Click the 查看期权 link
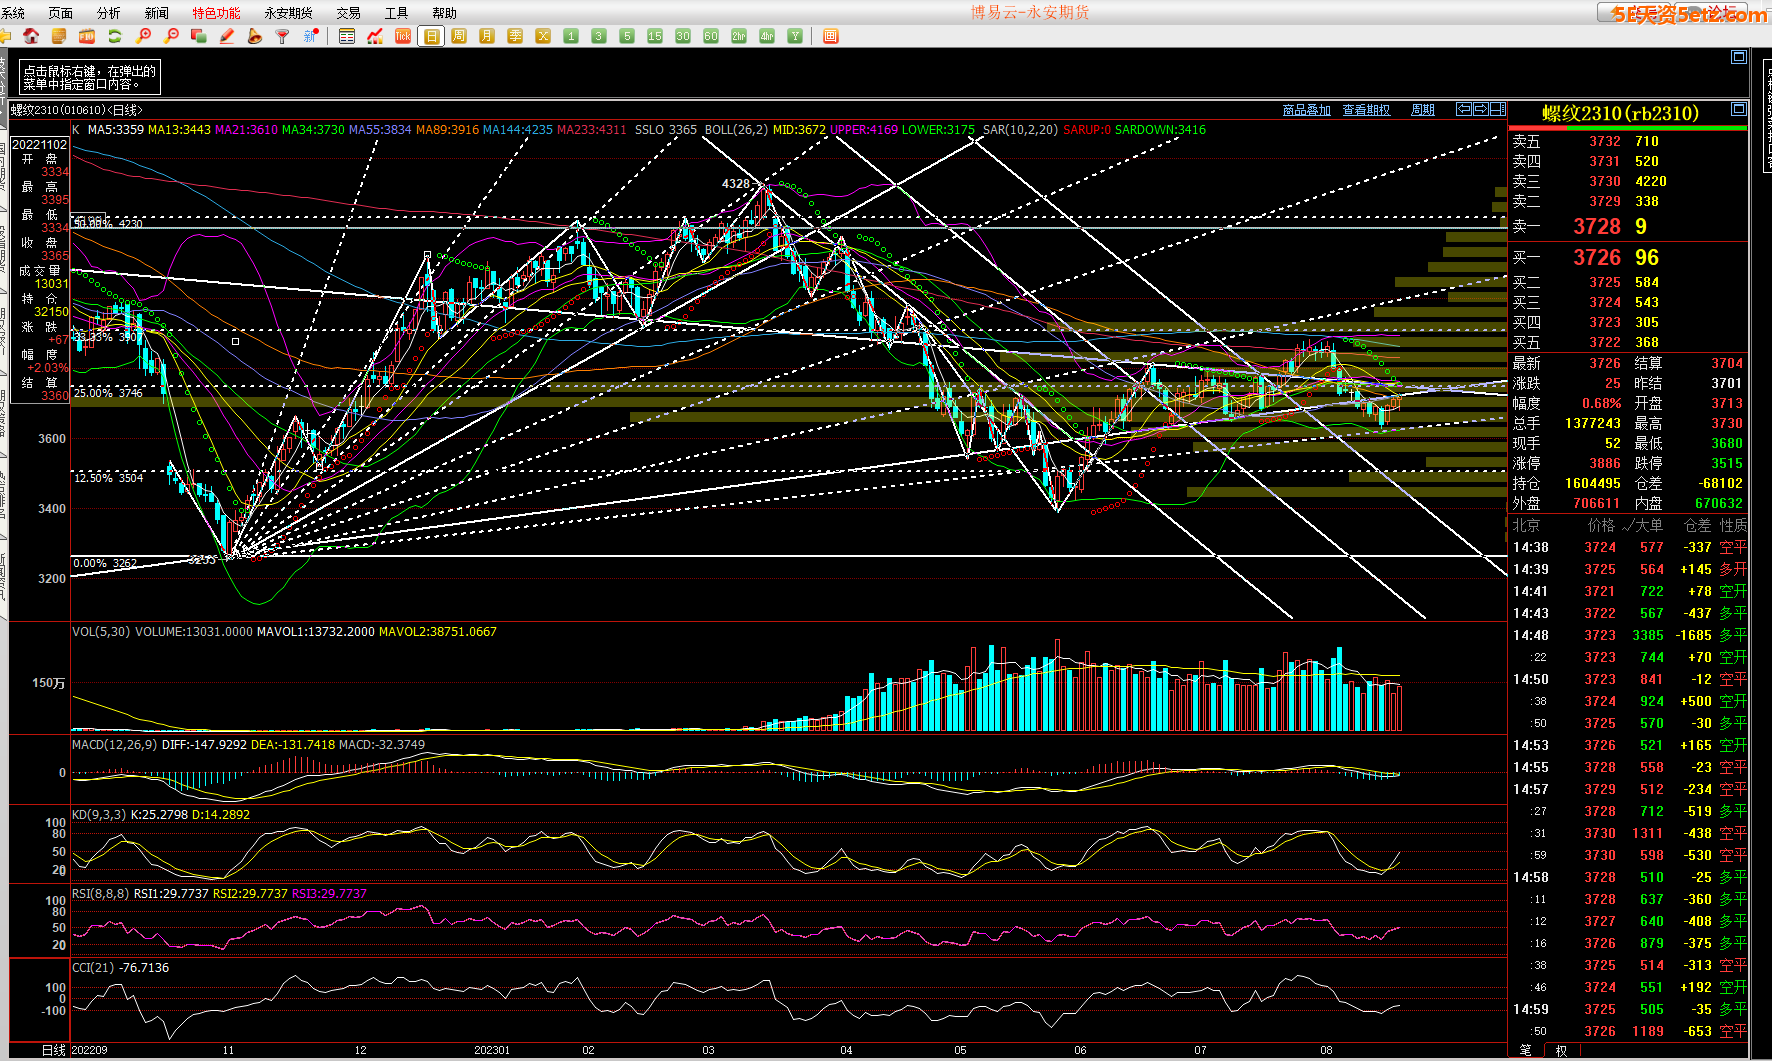1772x1061 pixels. tap(1366, 110)
